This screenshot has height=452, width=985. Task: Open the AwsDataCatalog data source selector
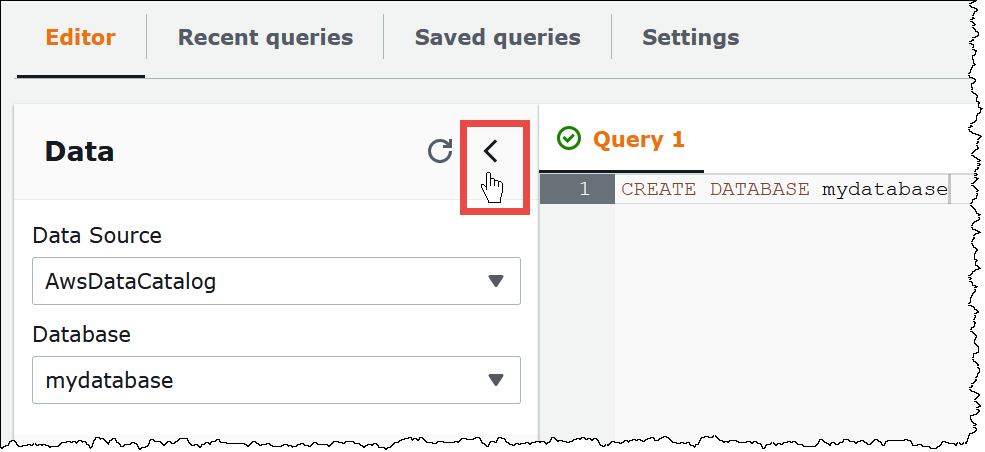[275, 281]
